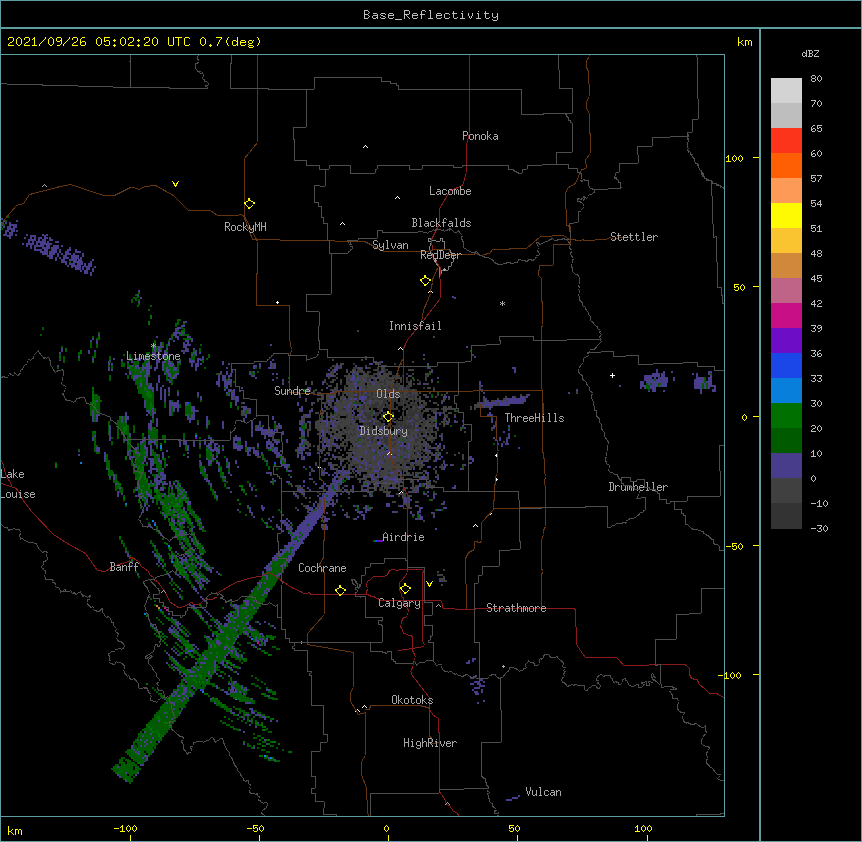This screenshot has height=842, width=862.
Task: Click the Blackfalds label
Action: (441, 223)
